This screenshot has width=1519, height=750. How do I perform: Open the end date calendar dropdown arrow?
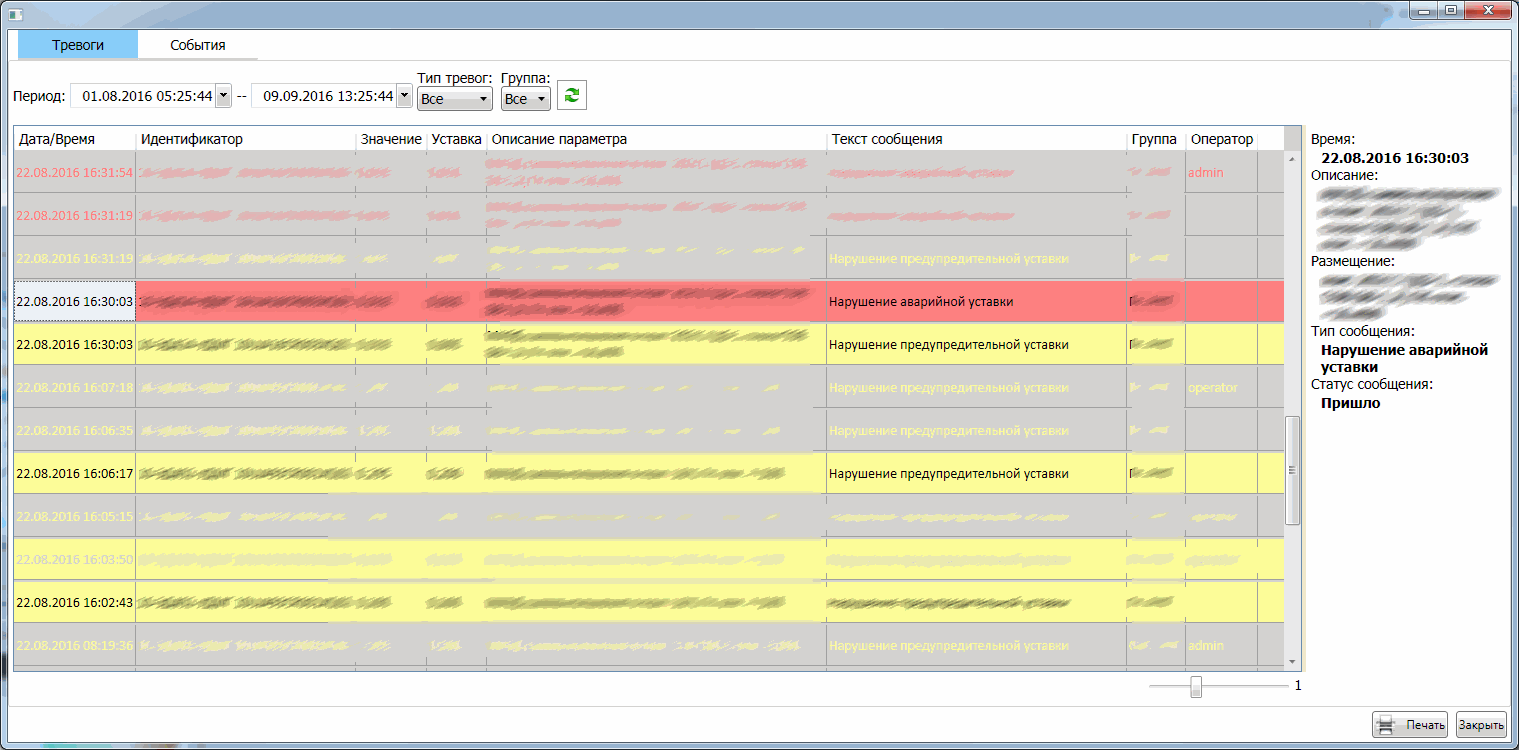click(404, 96)
